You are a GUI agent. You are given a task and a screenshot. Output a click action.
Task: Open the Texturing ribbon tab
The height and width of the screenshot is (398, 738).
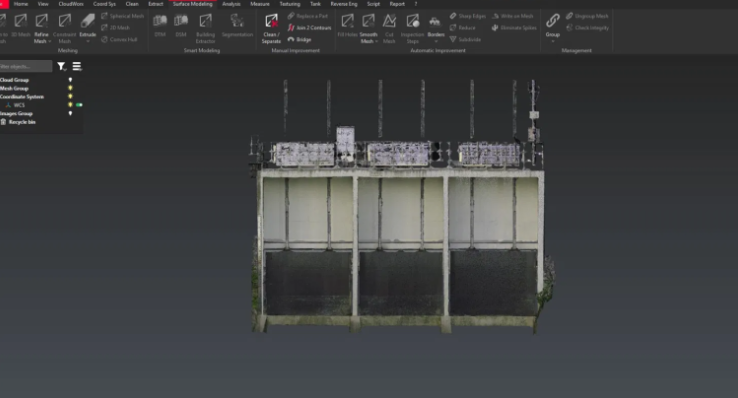pyautogui.click(x=290, y=4)
